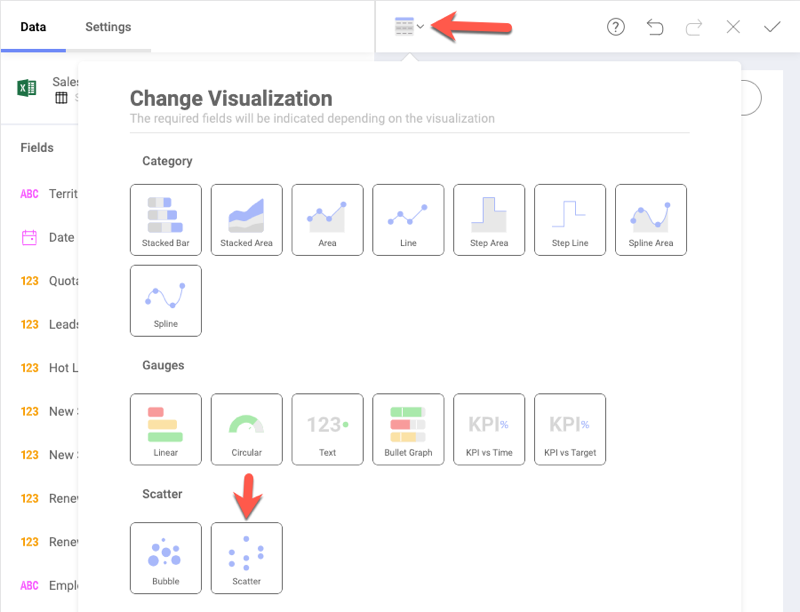The height and width of the screenshot is (612, 800).
Task: Undo the last change
Action: pyautogui.click(x=655, y=27)
